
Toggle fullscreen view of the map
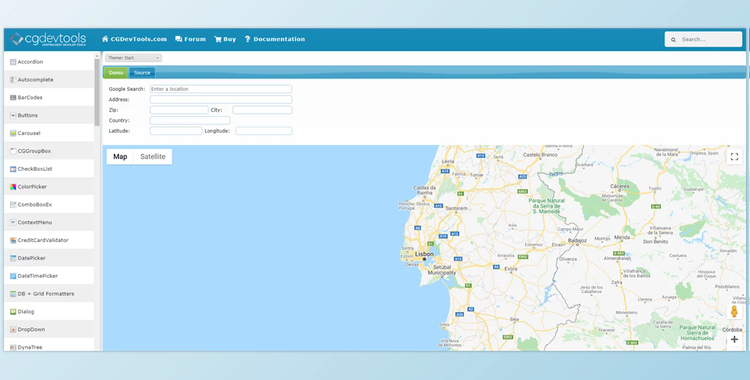[734, 156]
